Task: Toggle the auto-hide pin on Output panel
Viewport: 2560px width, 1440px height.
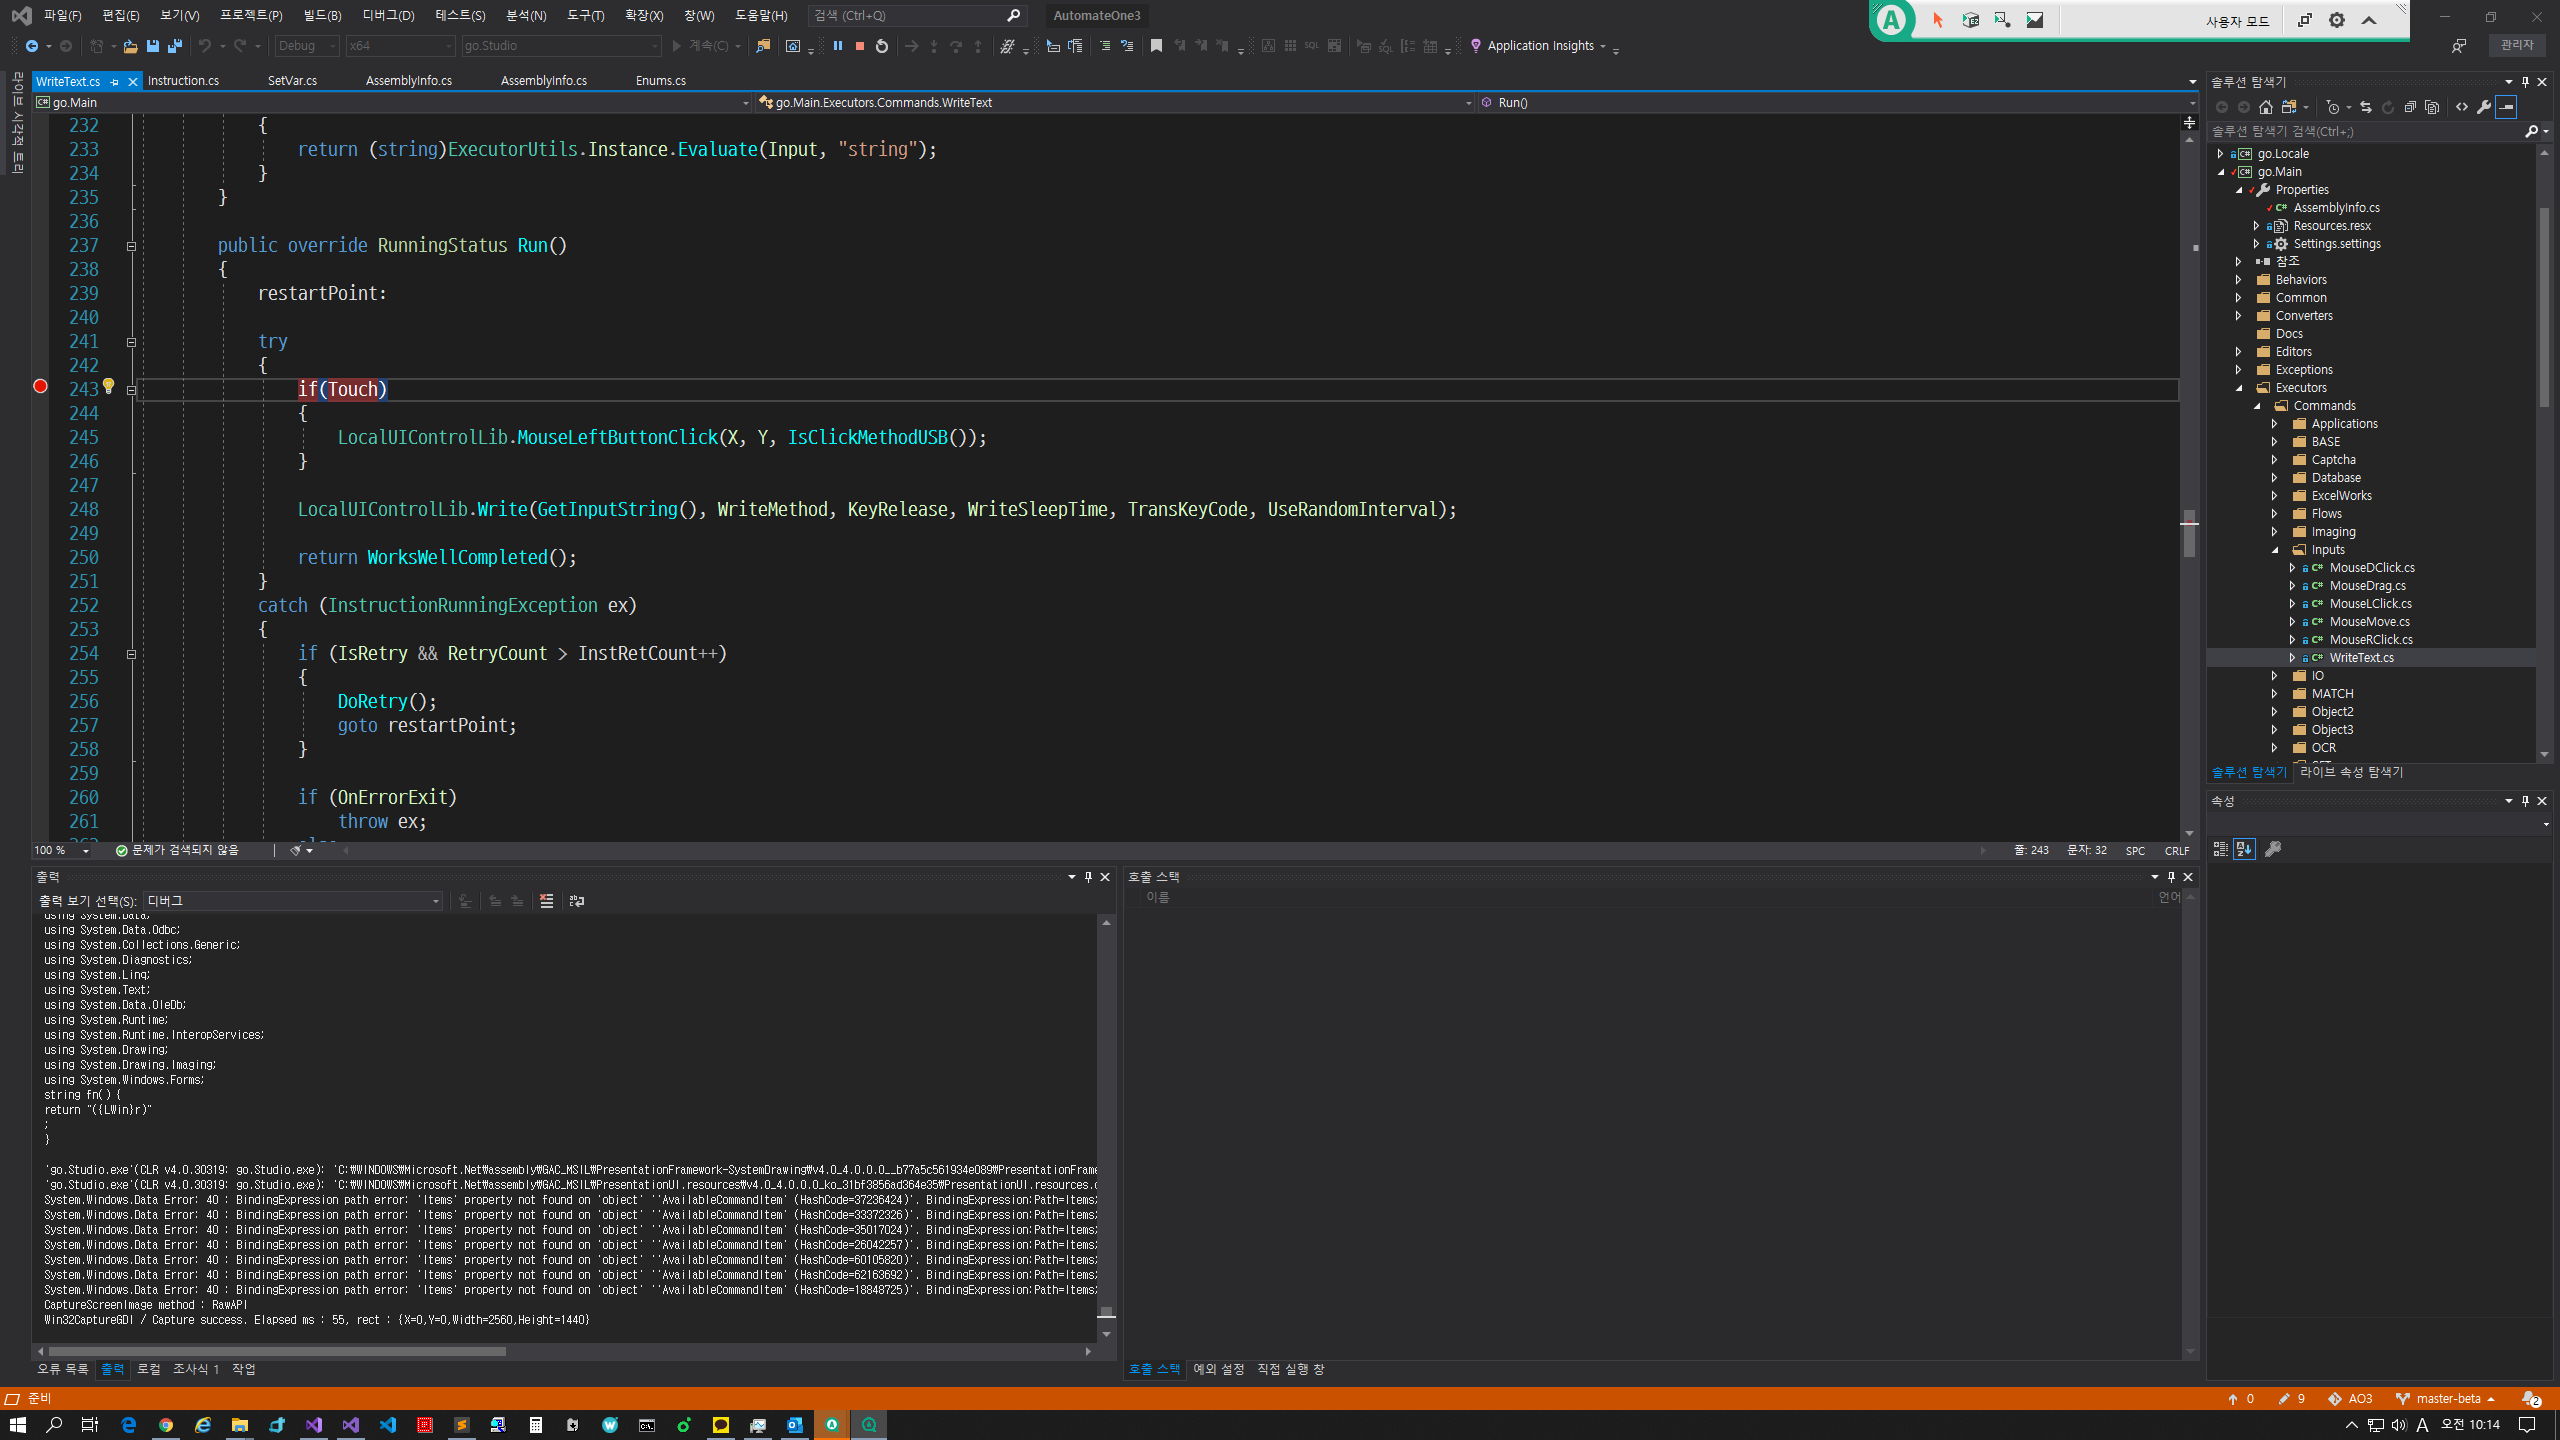Action: tap(1088, 877)
